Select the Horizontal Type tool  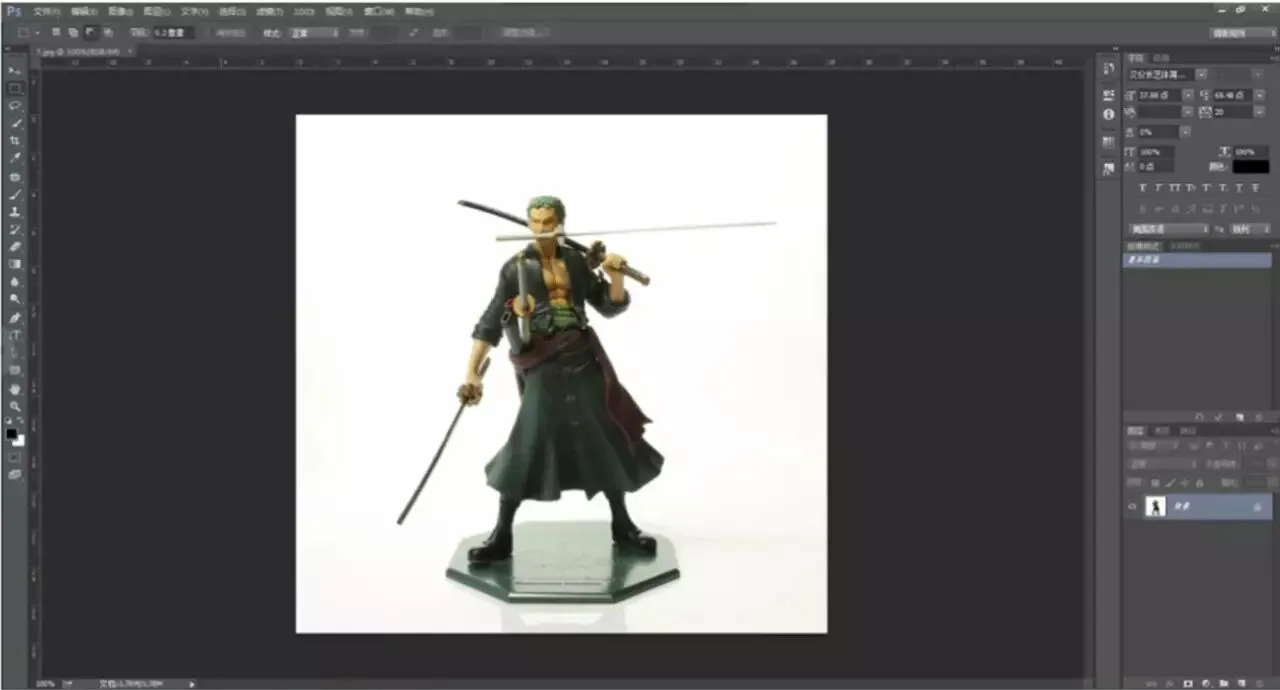point(15,335)
